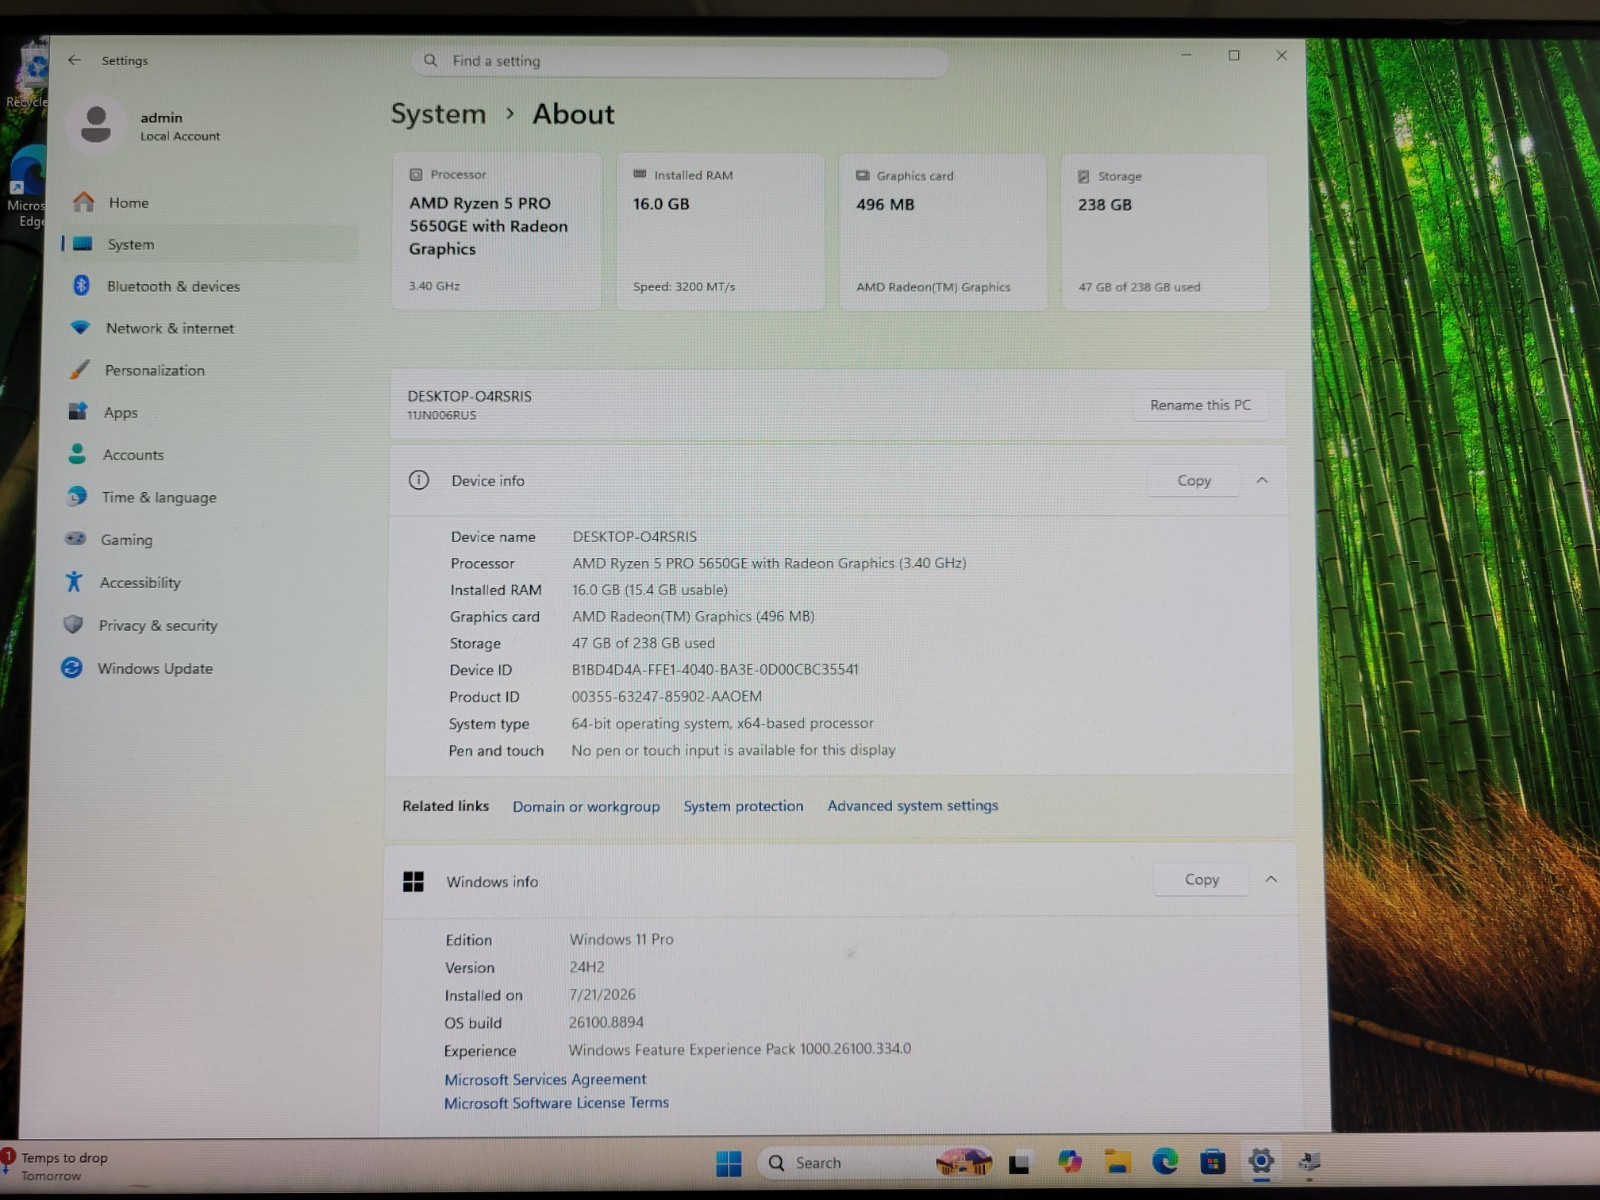Click the Edition value Windows 11 Pro
The width and height of the screenshot is (1600, 1200).
(x=621, y=939)
